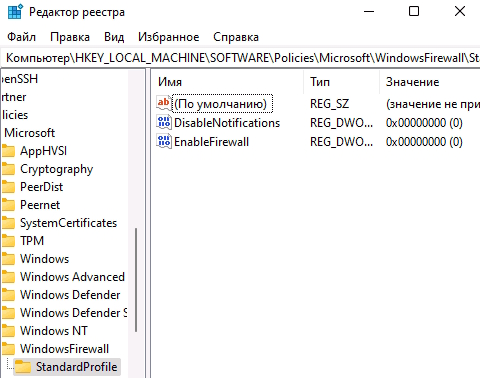The image size is (480, 378).
Task: Click the DWORD icon next to DisableNotifications
Action: click(x=164, y=122)
